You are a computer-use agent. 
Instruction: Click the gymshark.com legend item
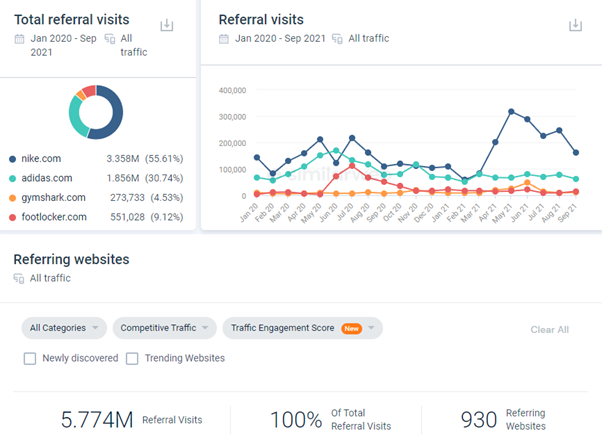tap(54, 198)
